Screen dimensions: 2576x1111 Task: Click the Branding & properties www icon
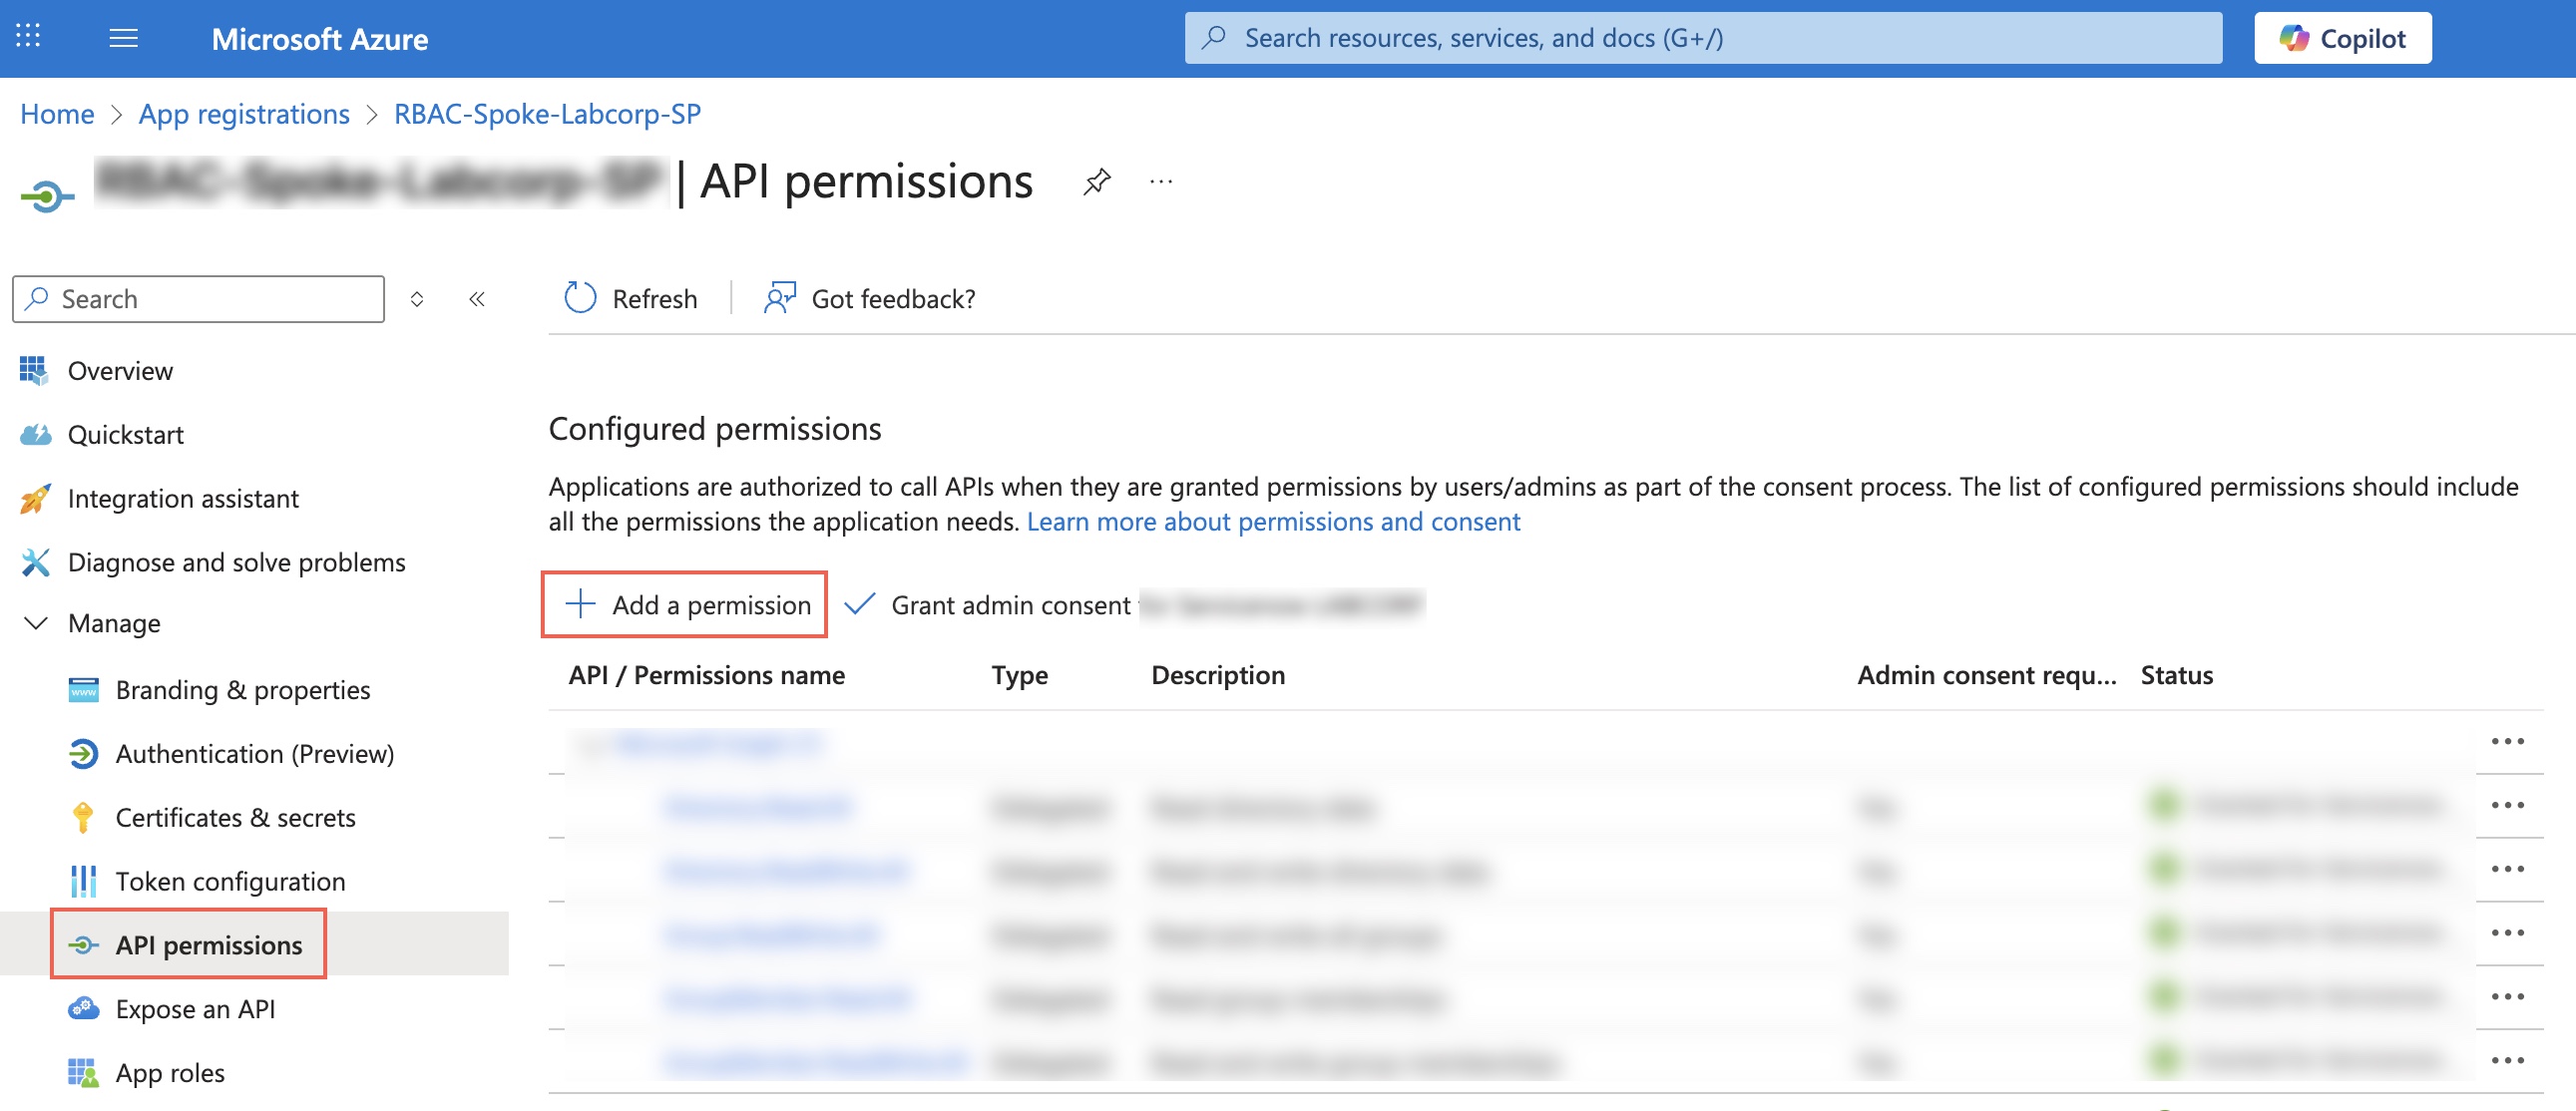pyautogui.click(x=83, y=689)
